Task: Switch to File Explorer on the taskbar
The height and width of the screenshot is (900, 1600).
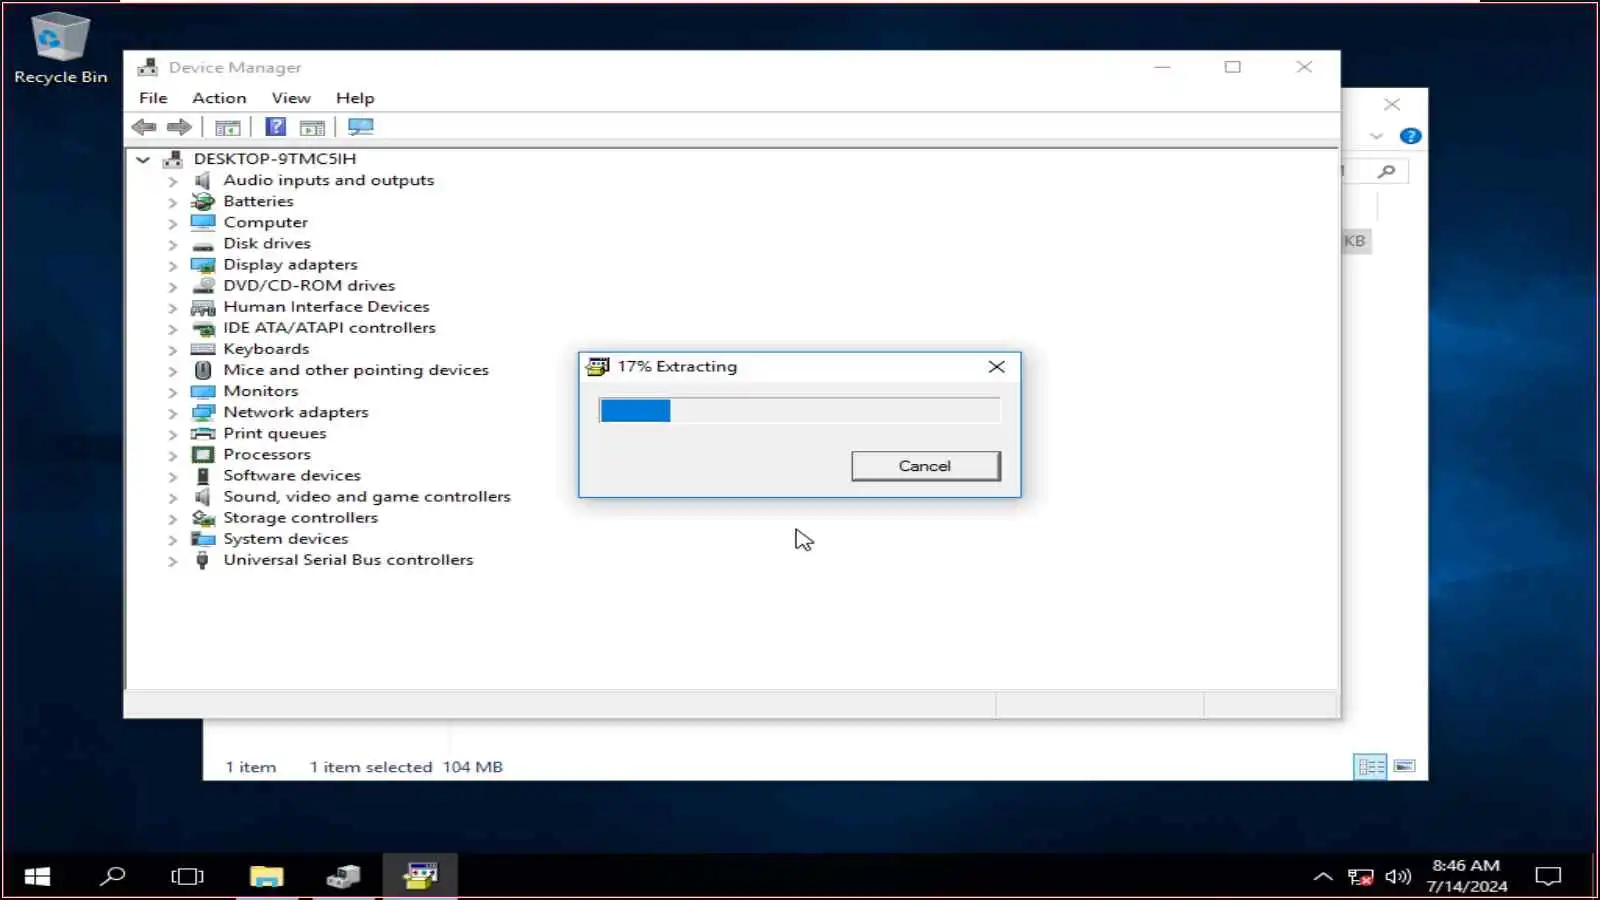Action: point(266,877)
